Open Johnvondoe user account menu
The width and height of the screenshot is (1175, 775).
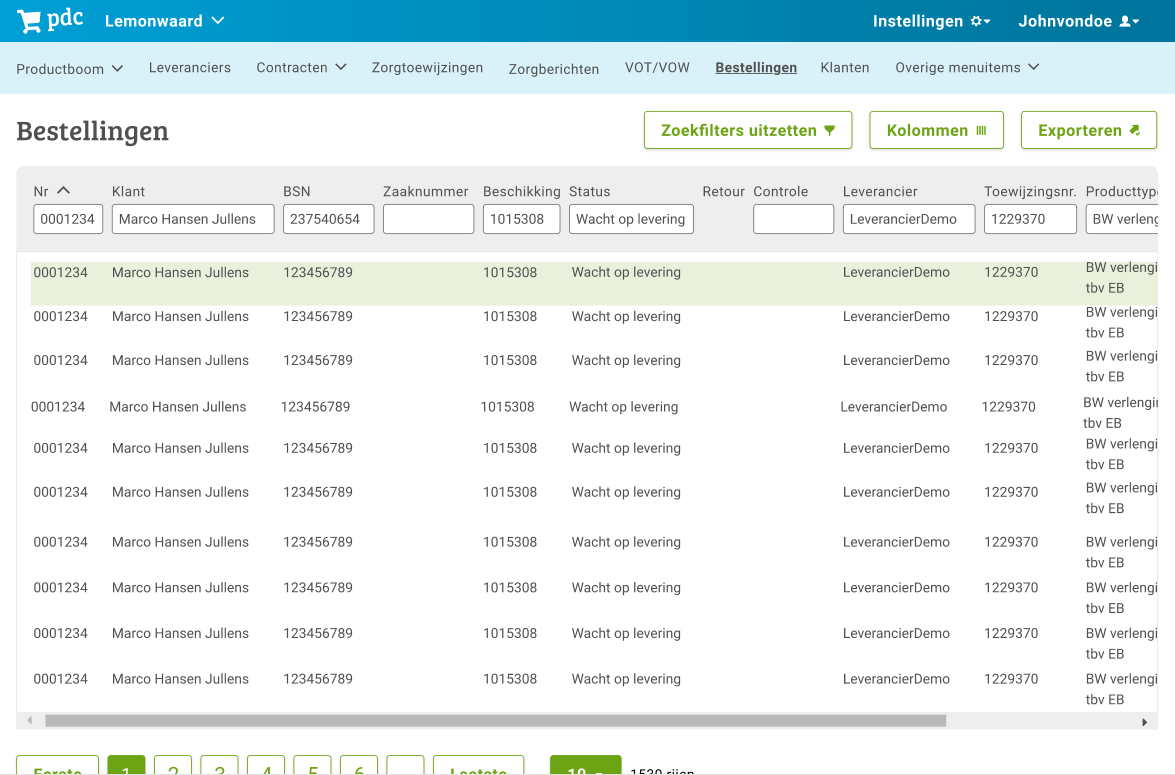(x=1078, y=21)
